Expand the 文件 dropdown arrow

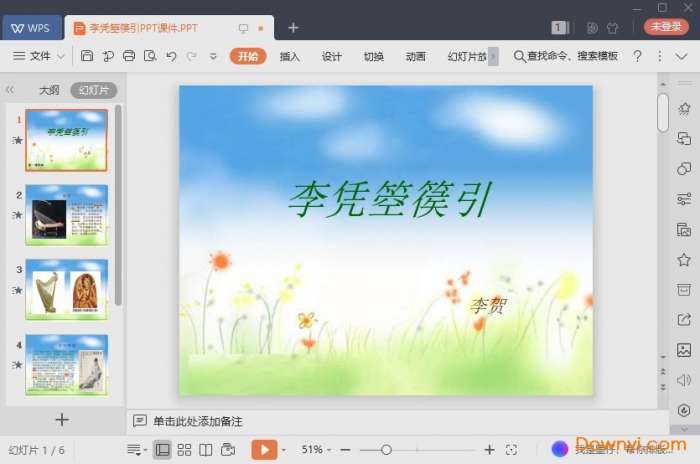(61, 56)
